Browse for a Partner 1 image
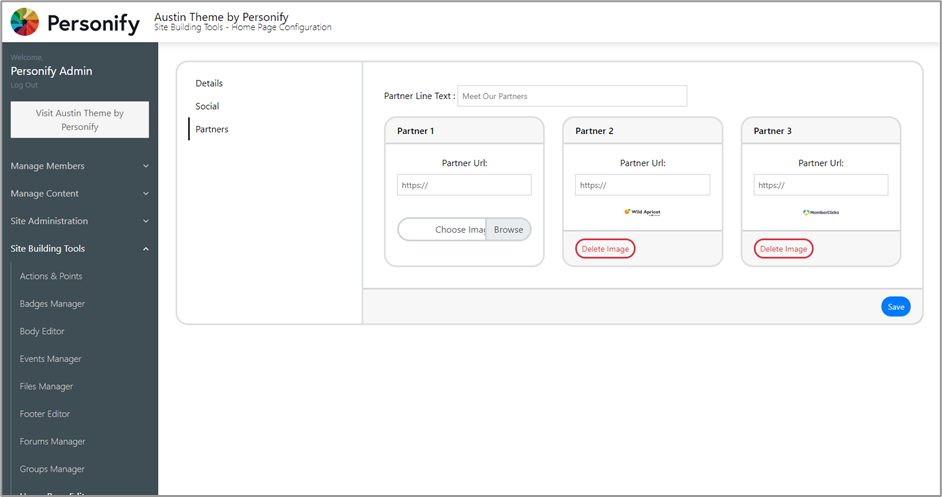This screenshot has height=497, width=942. 508,230
